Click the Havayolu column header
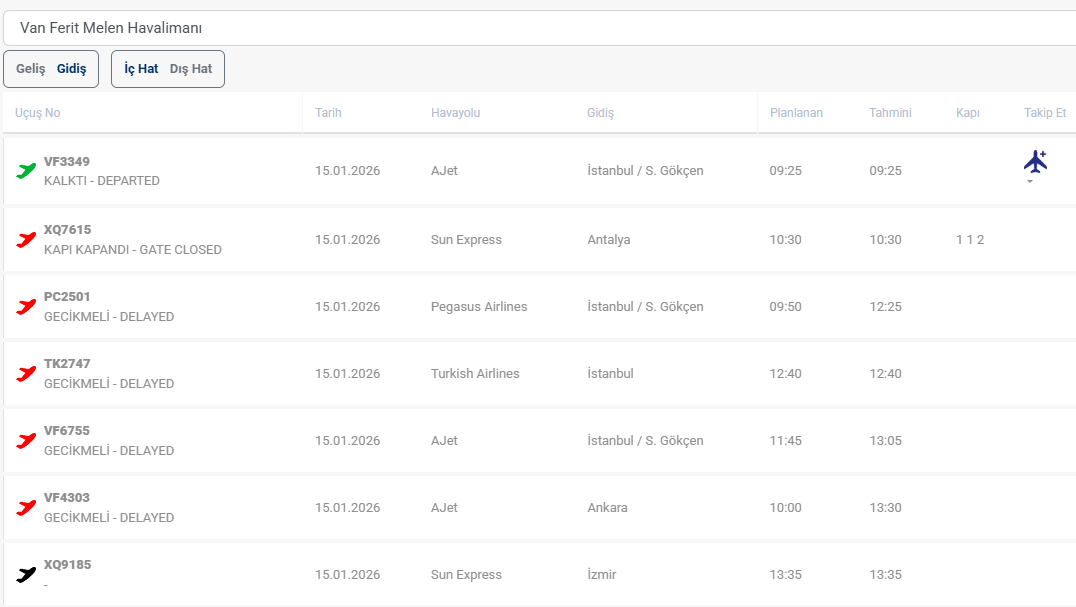Screen dimensions: 1076x607 (x=455, y=113)
